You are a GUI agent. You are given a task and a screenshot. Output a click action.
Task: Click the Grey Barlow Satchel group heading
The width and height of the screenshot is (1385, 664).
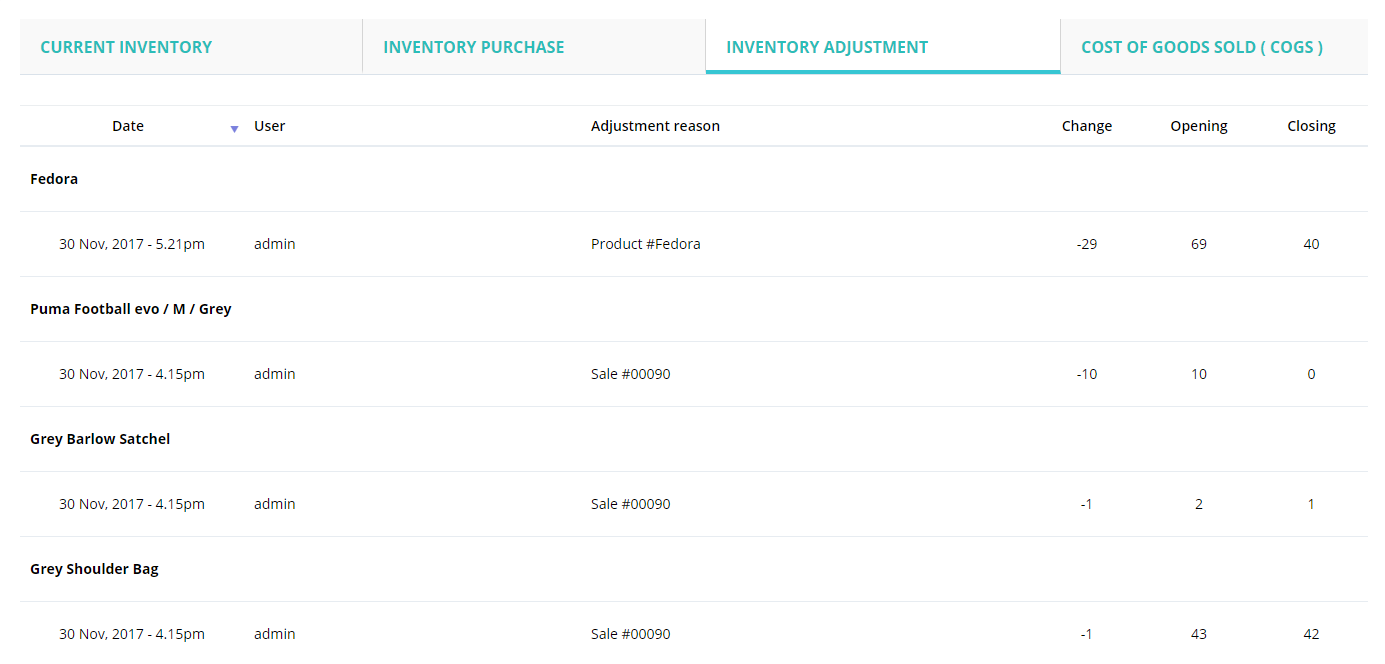coord(100,439)
